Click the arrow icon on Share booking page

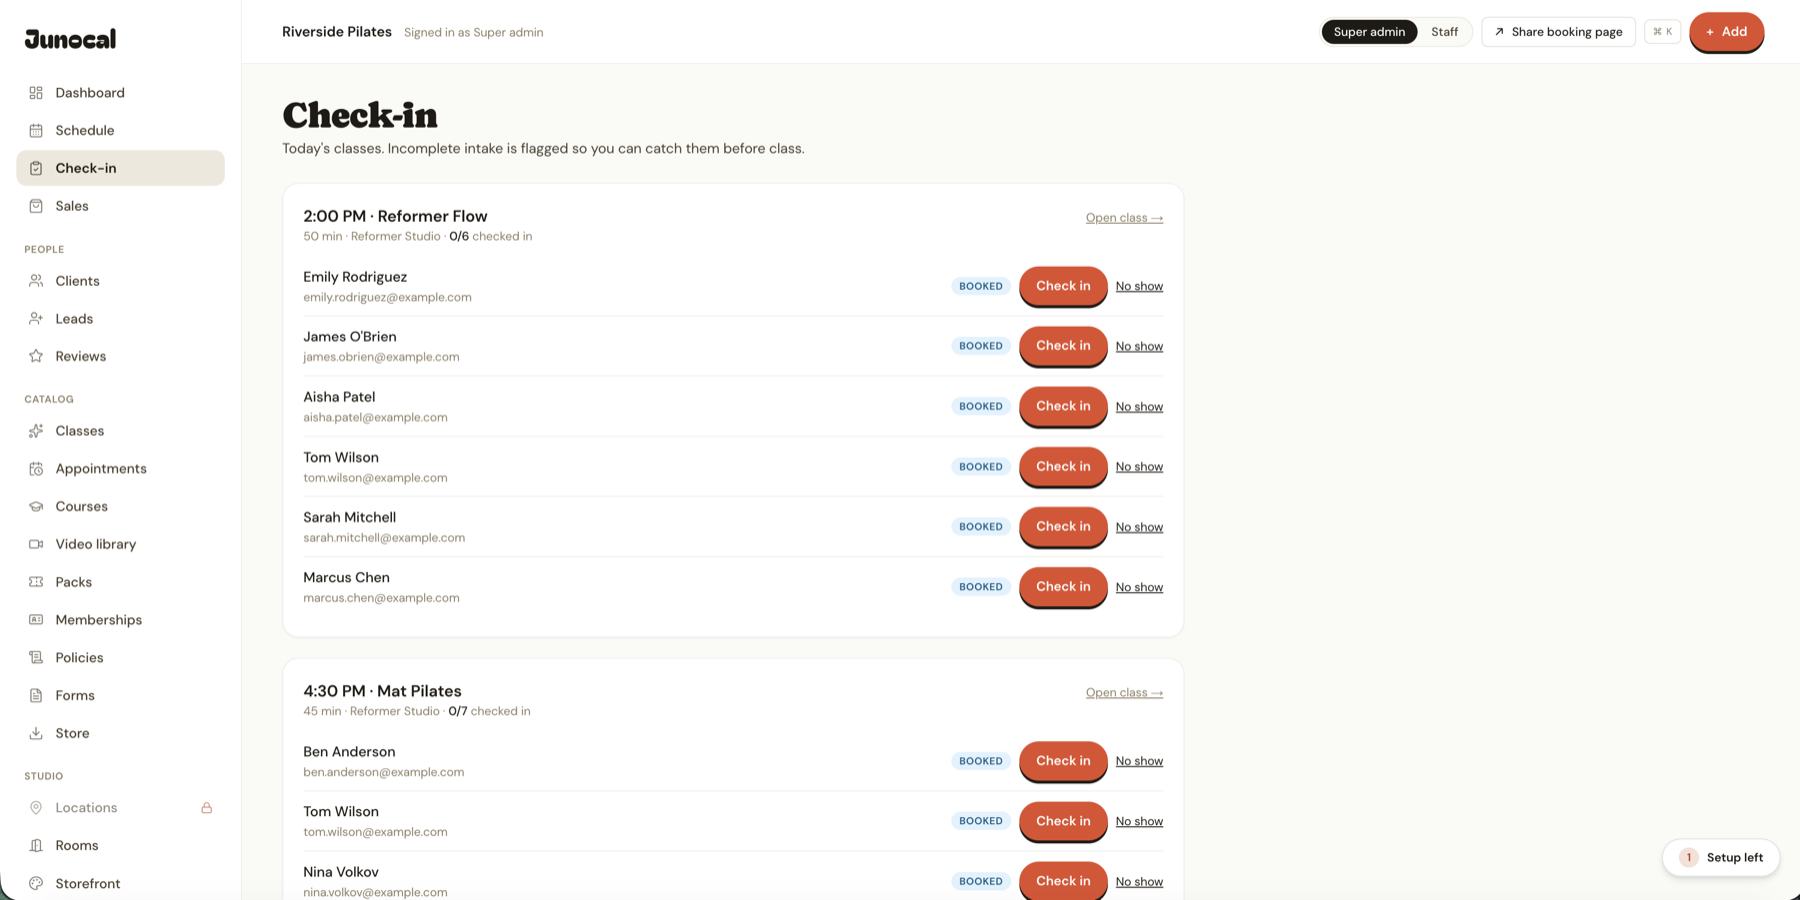(1499, 32)
